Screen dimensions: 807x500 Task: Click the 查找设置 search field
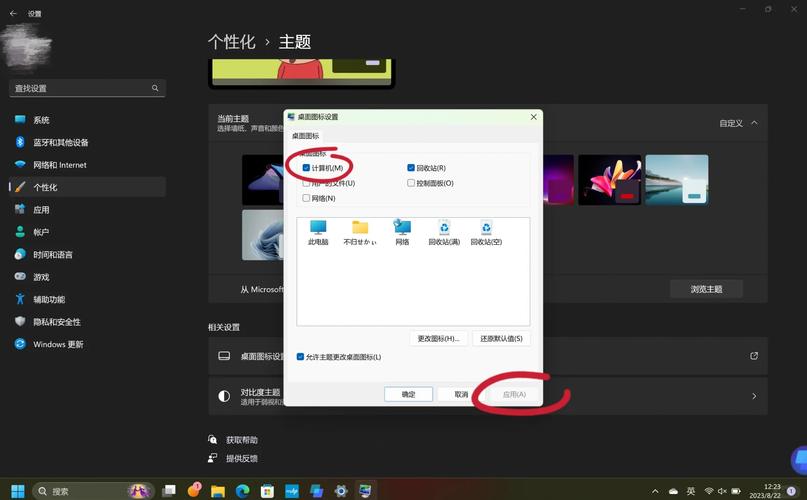coord(87,88)
